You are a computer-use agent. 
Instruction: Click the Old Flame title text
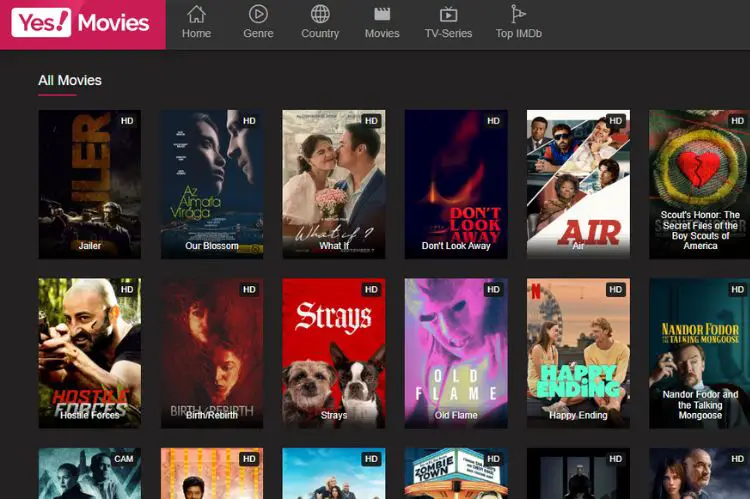(x=456, y=415)
